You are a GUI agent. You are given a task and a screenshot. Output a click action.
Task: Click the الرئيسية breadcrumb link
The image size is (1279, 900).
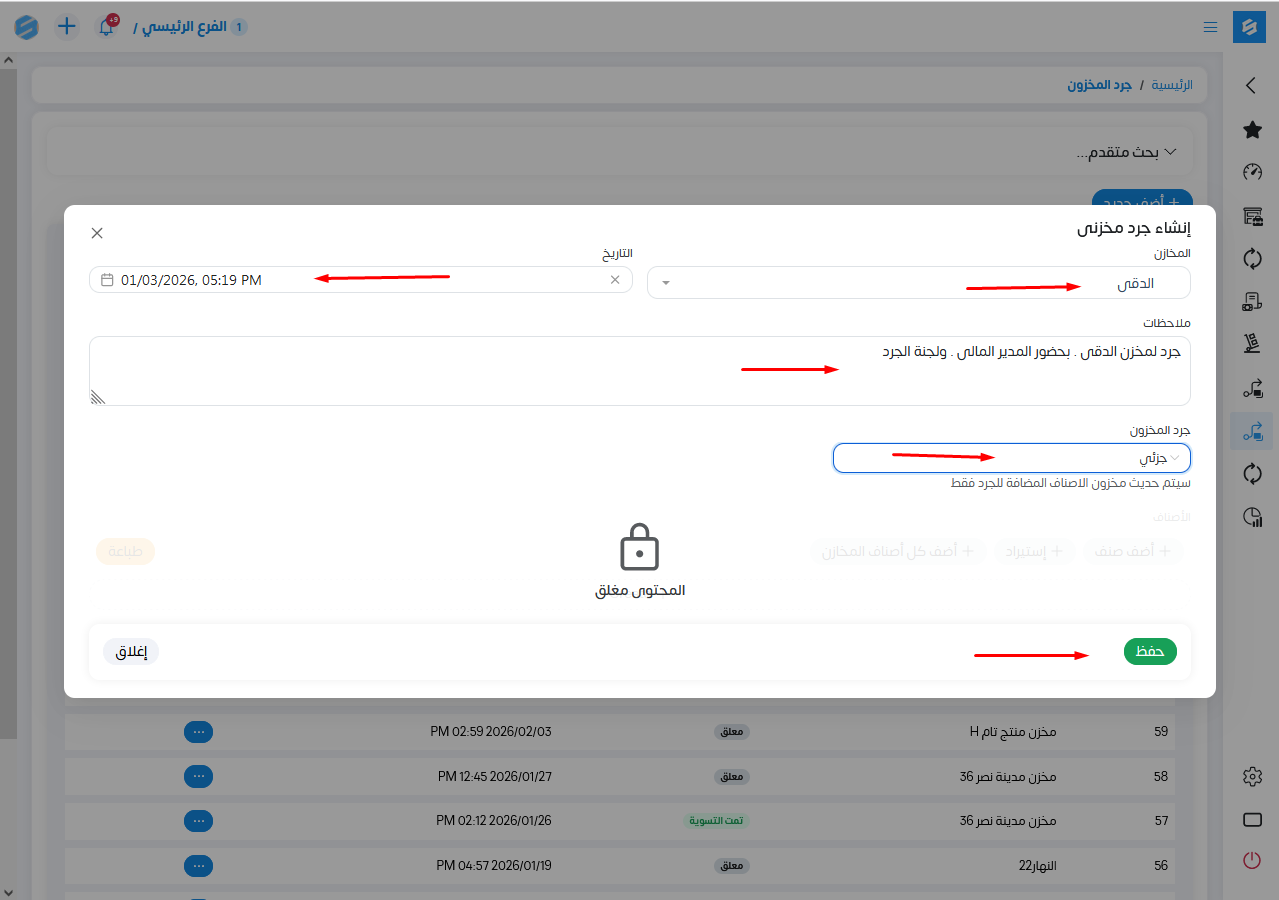pyautogui.click(x=1172, y=85)
